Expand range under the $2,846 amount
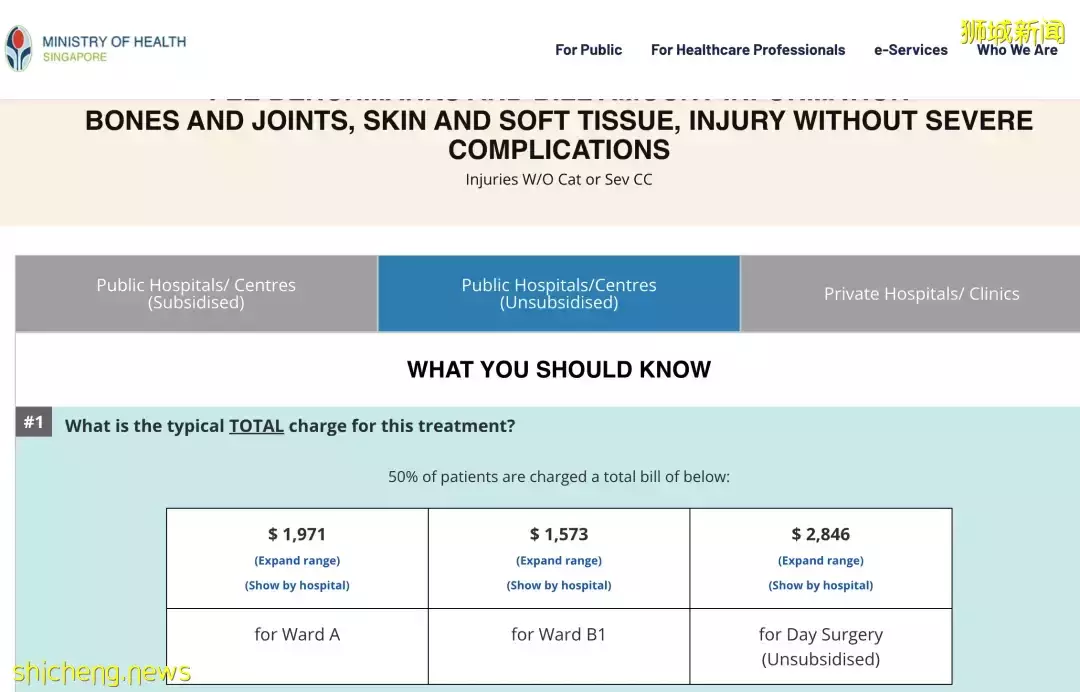 click(x=820, y=561)
